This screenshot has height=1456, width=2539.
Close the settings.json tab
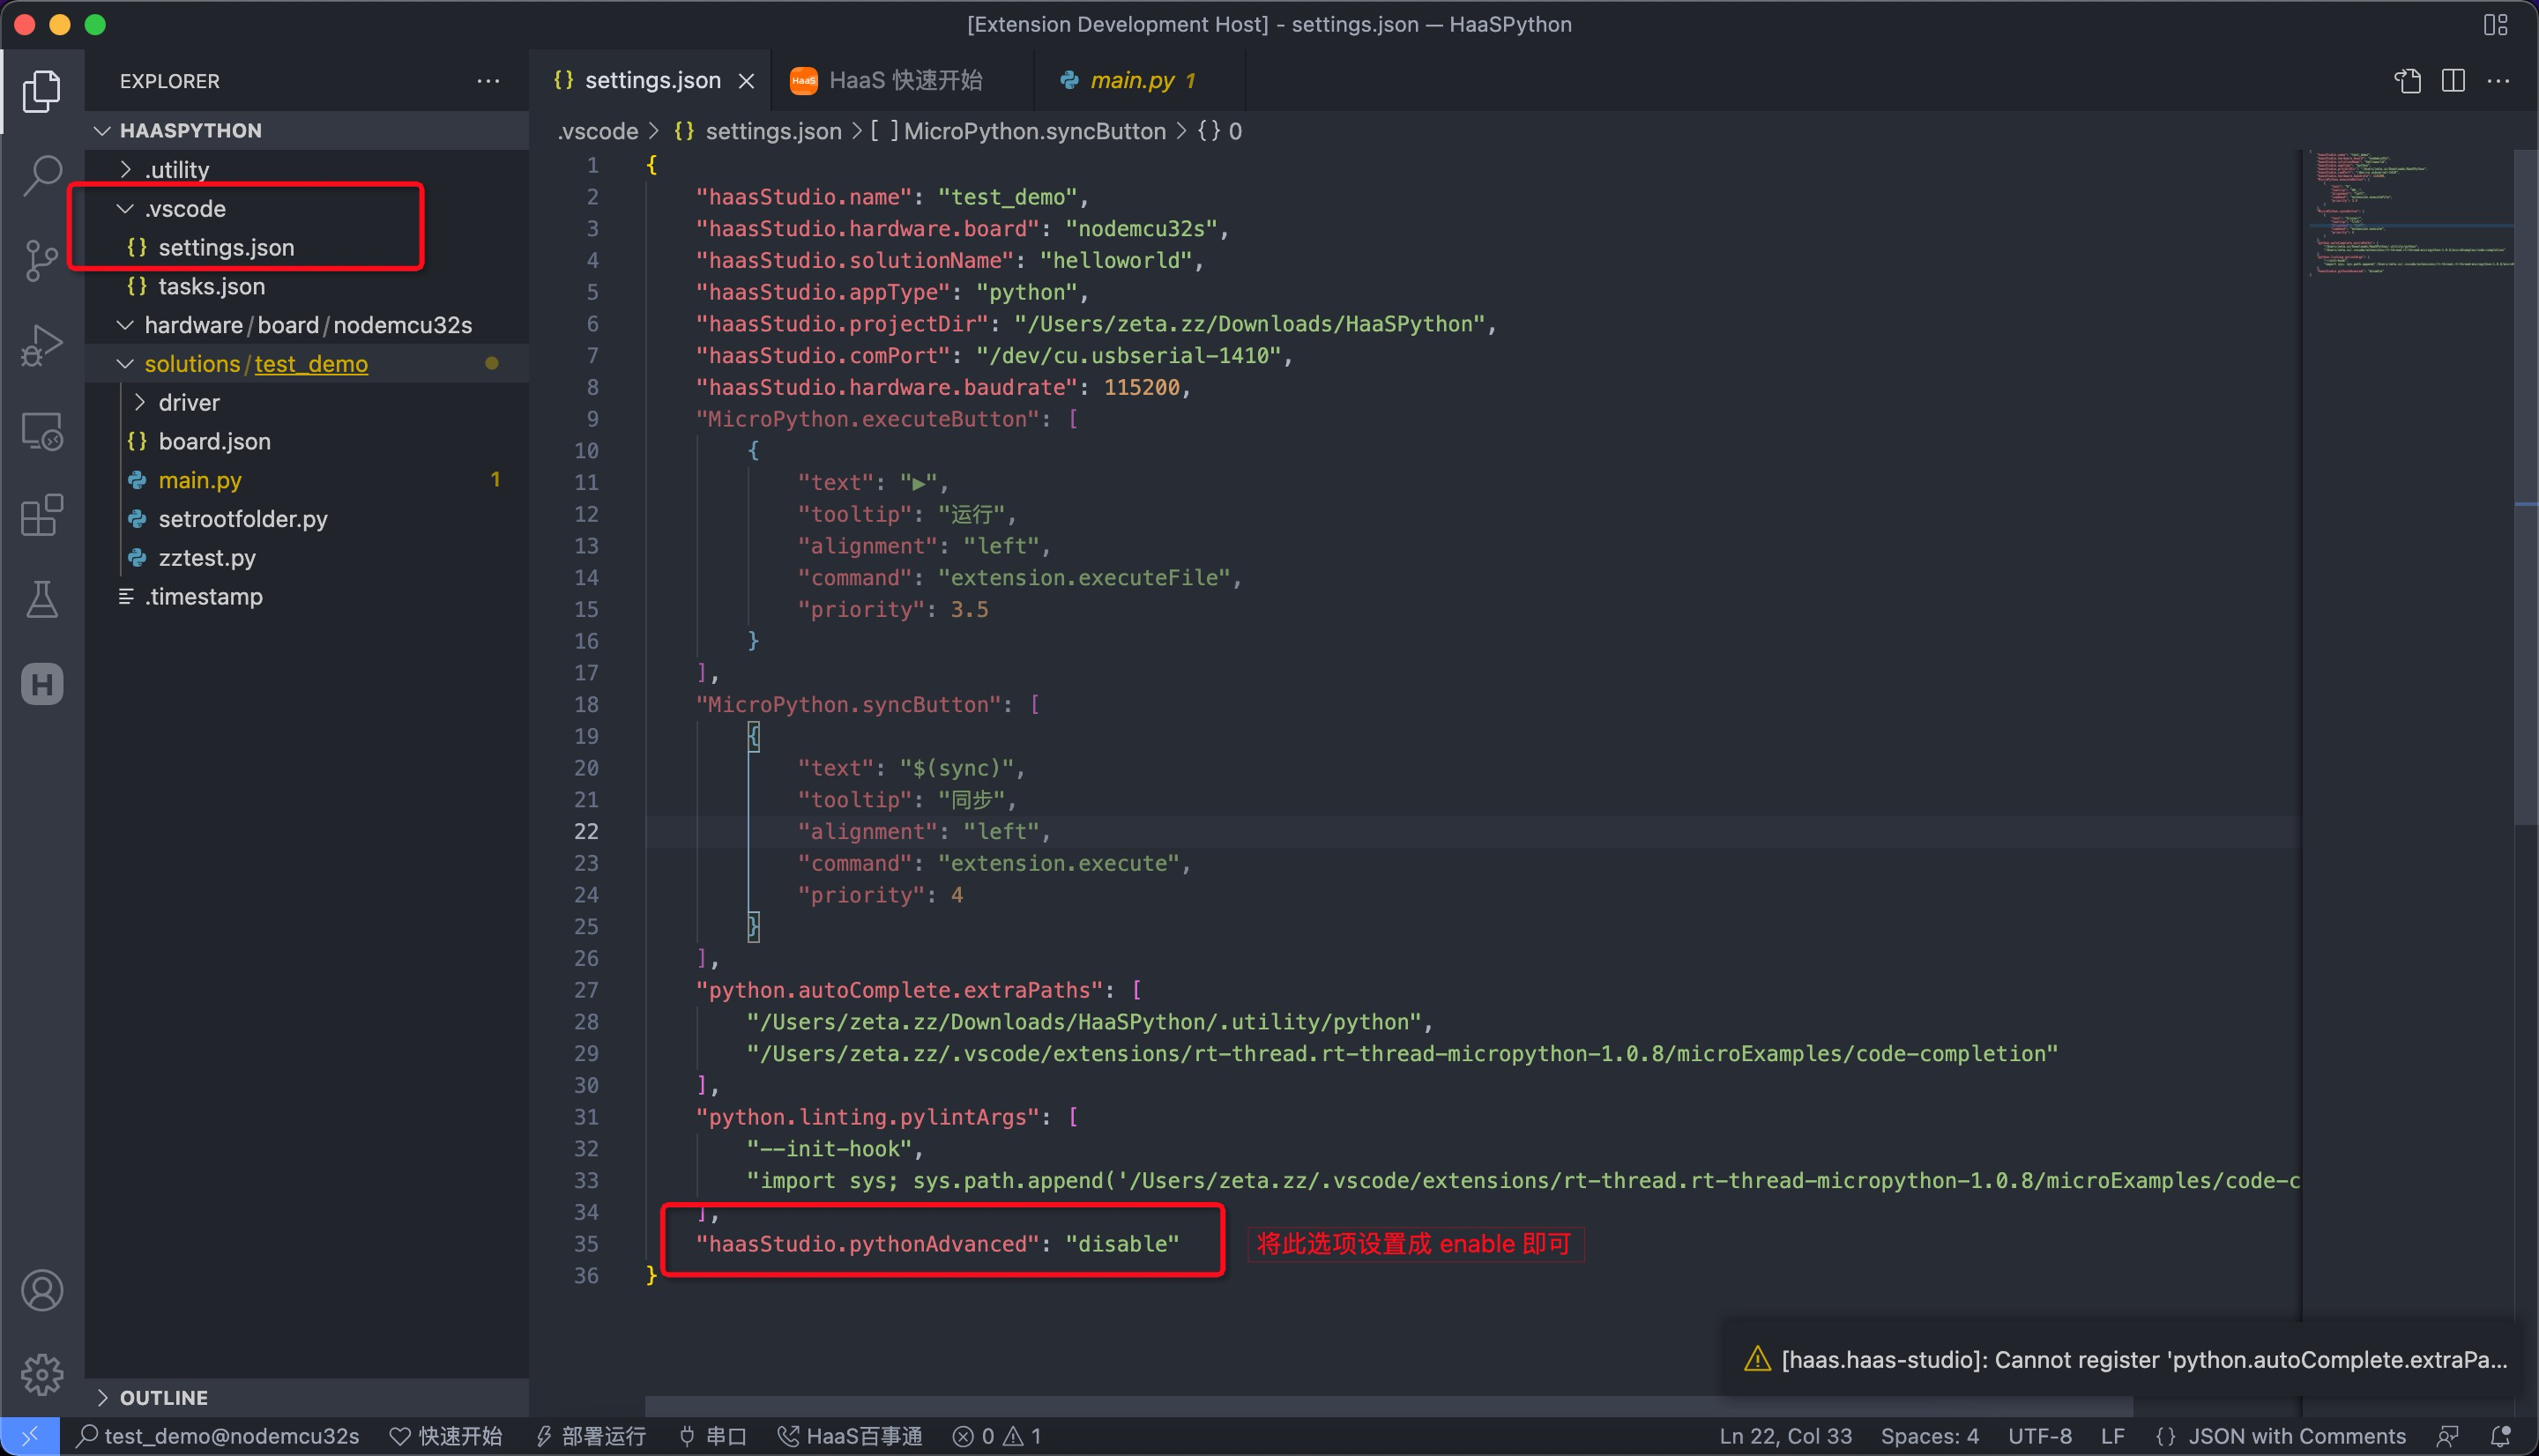click(746, 81)
